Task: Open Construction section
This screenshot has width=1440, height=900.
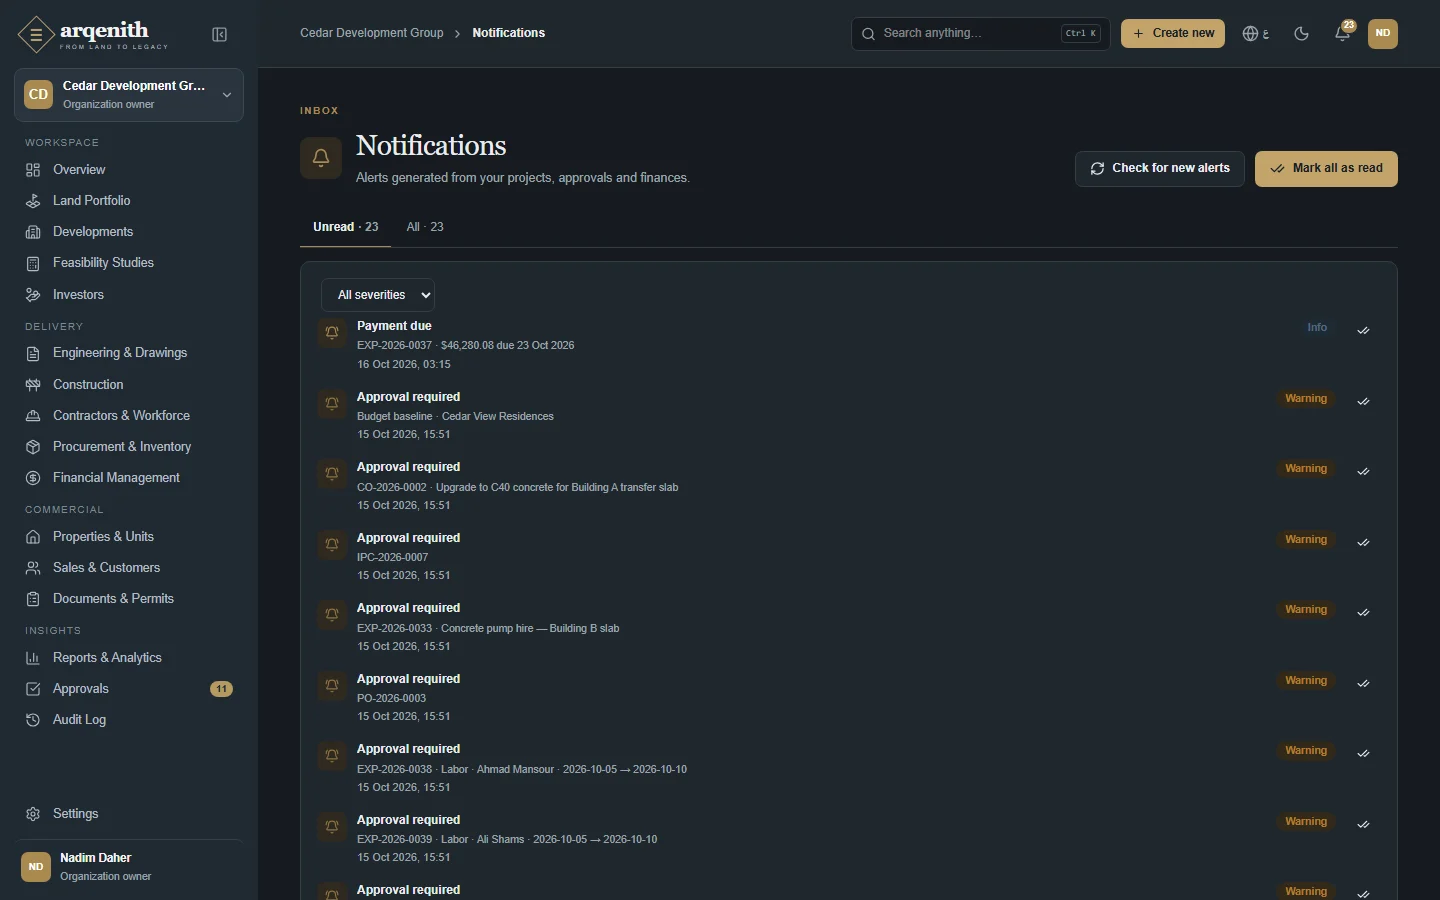Action: point(129,385)
